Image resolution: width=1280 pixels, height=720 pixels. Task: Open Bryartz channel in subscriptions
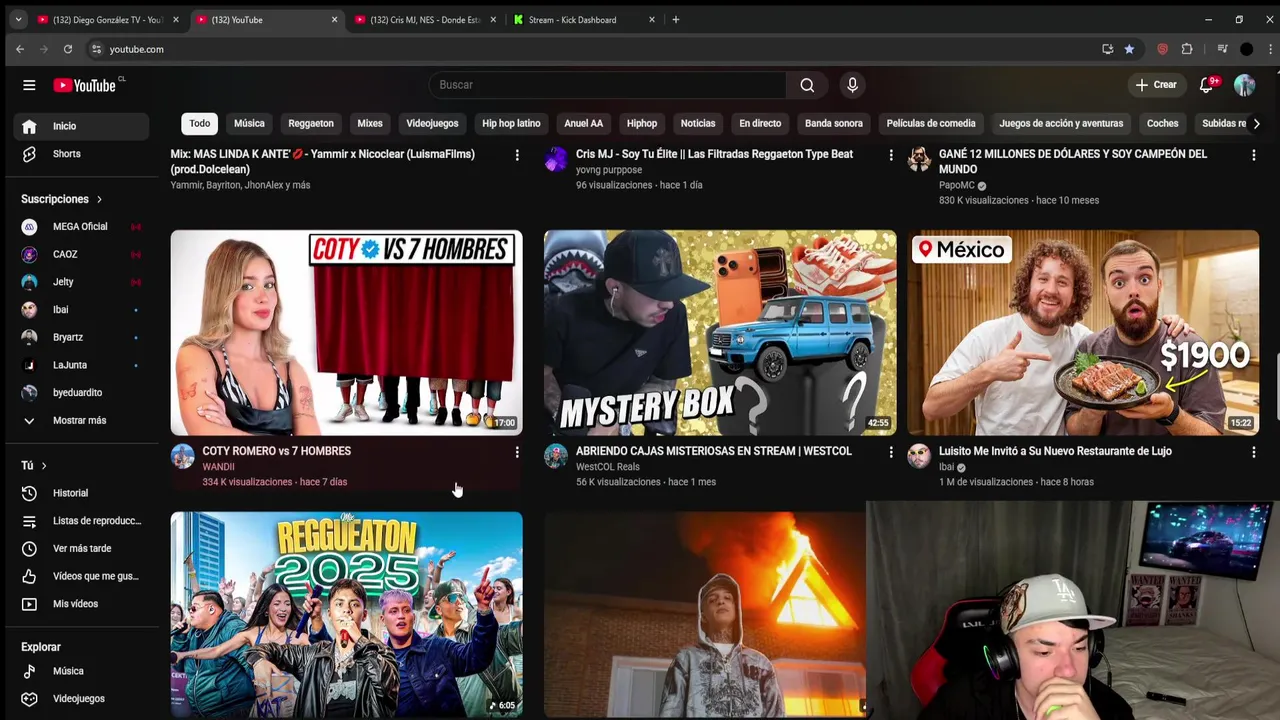tap(81, 338)
